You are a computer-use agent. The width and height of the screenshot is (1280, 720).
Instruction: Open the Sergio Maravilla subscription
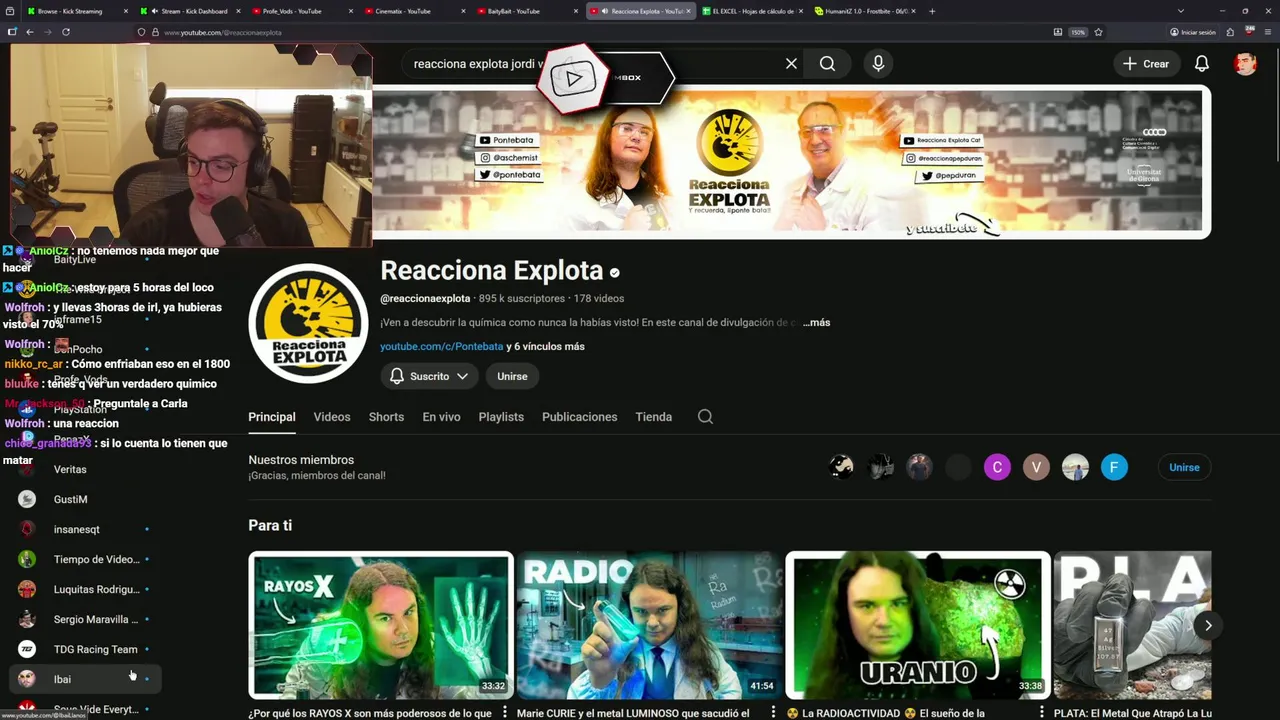tap(85, 619)
